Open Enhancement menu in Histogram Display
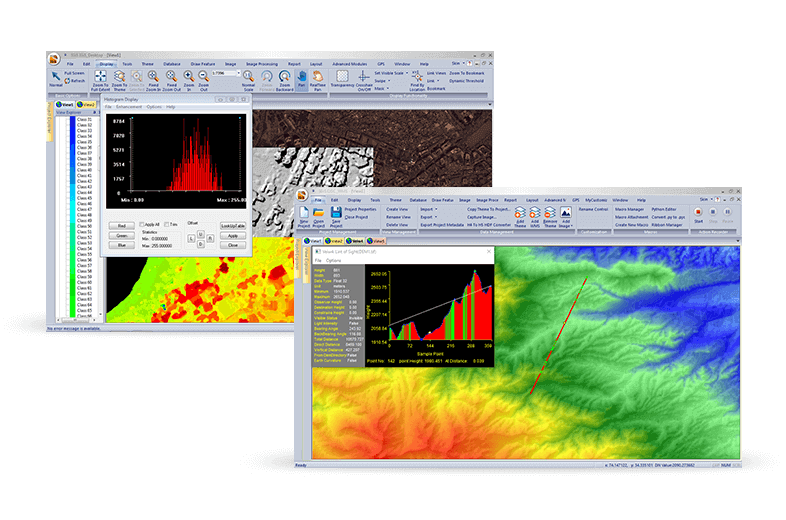786x520 pixels. [x=127, y=106]
